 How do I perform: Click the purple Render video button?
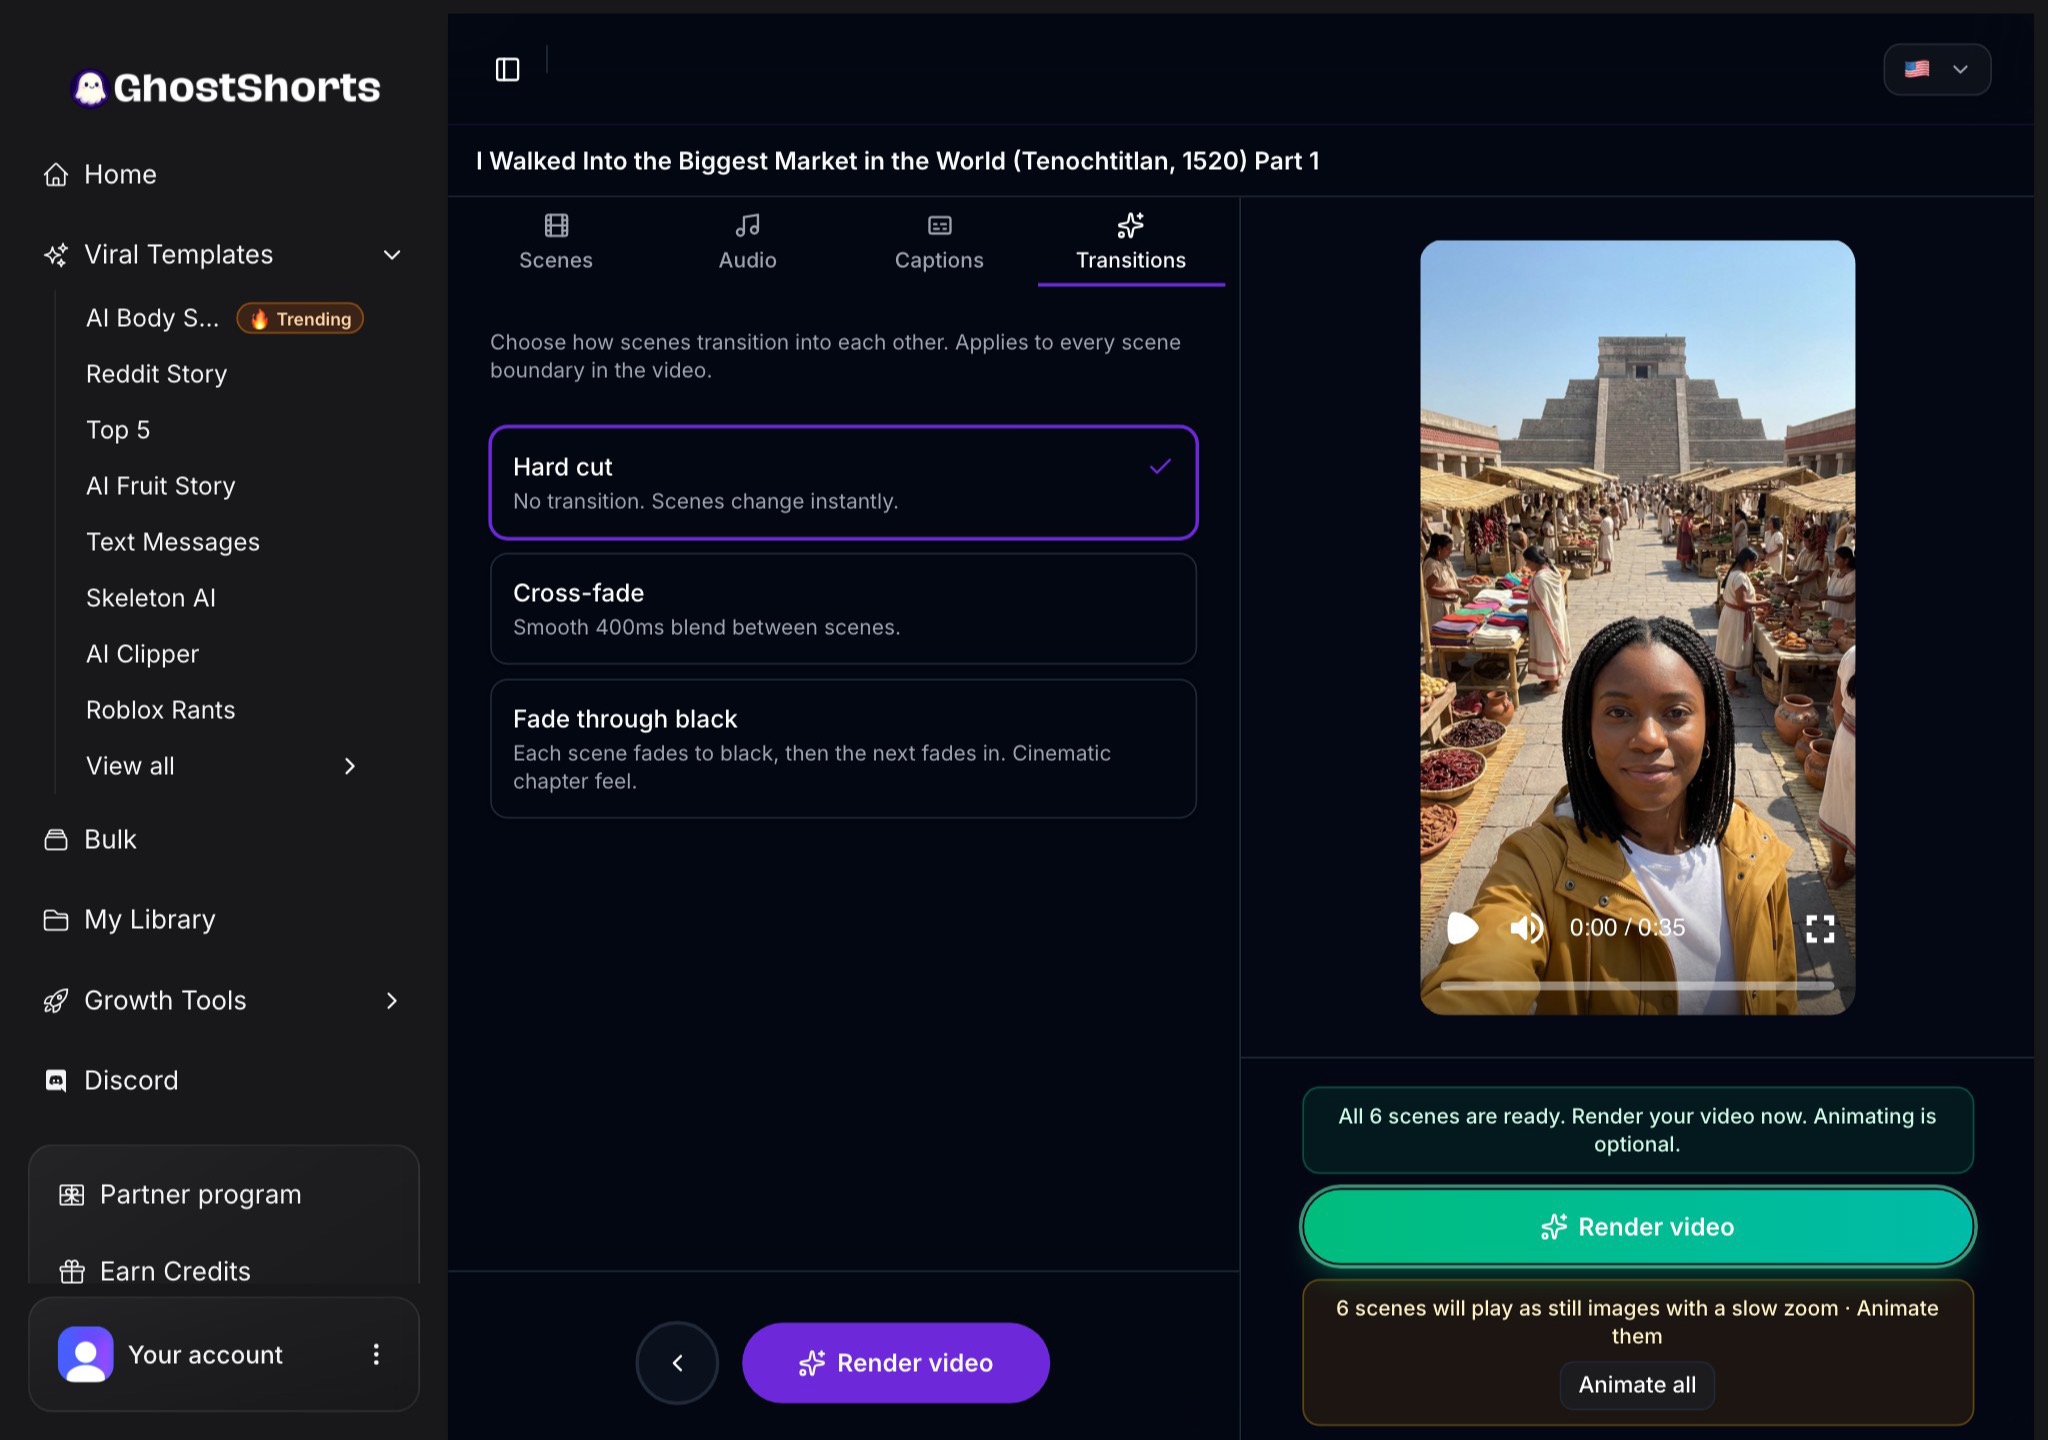click(896, 1362)
